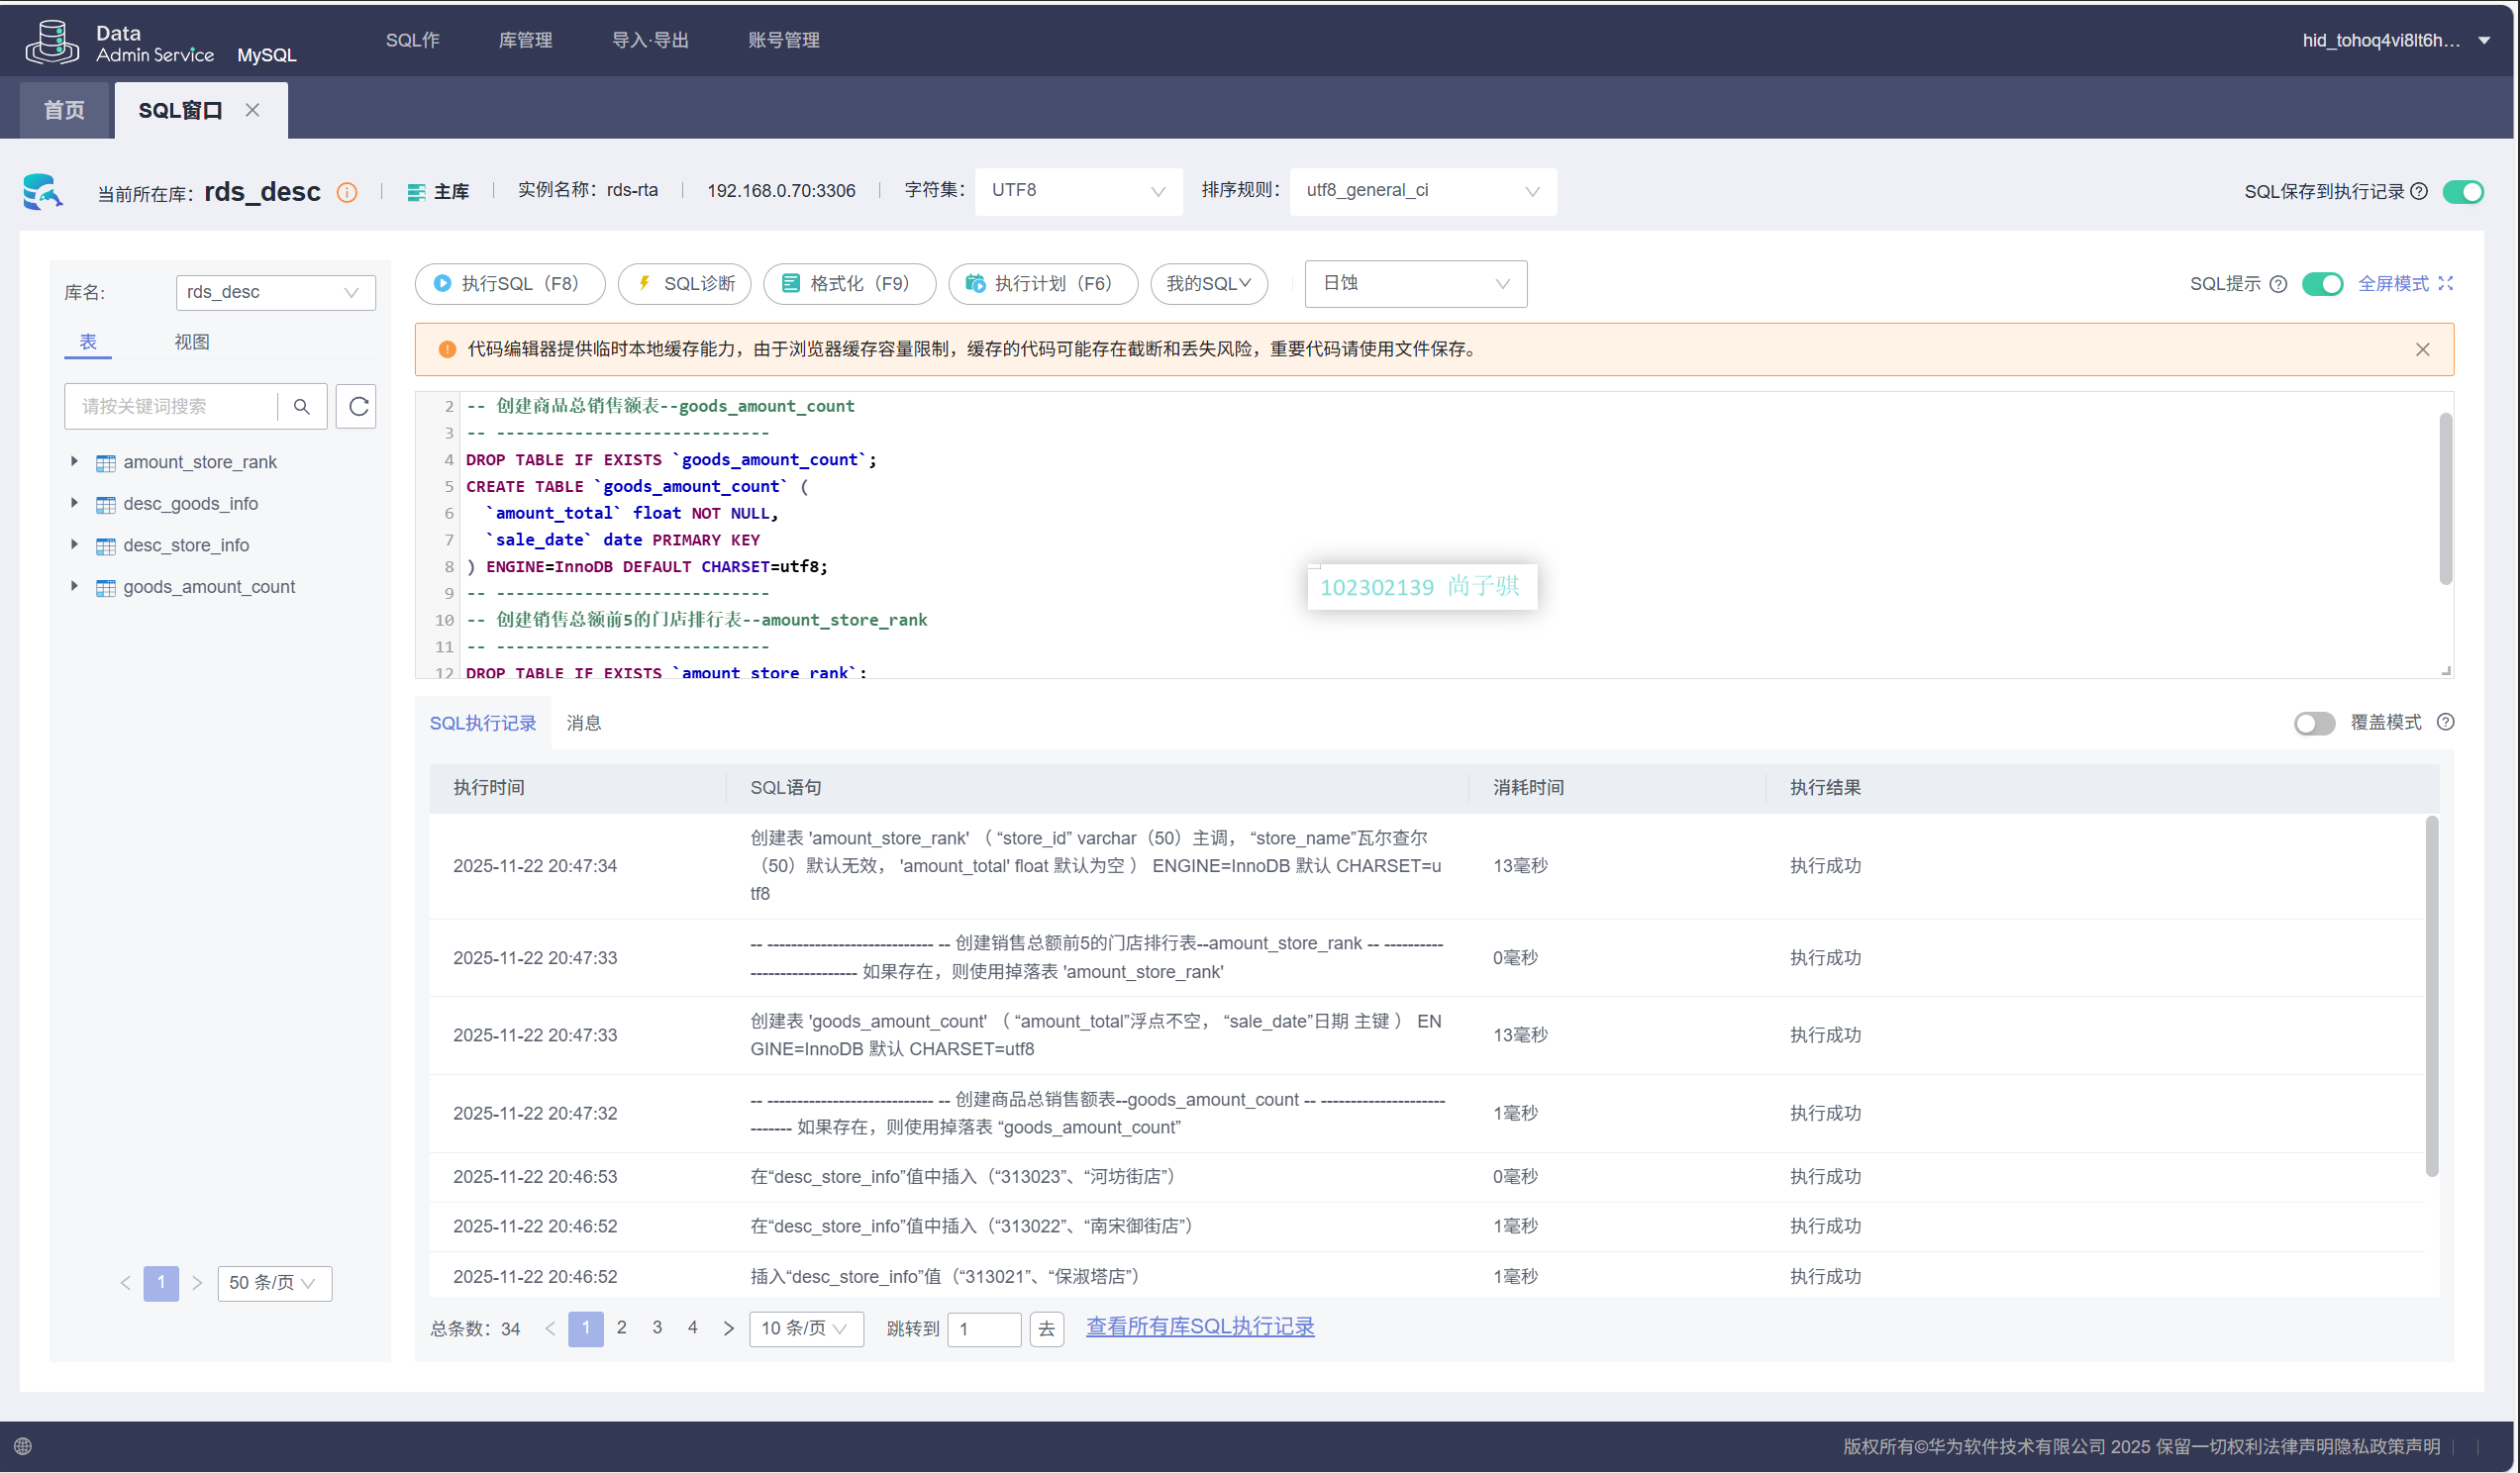The width and height of the screenshot is (2520, 1473).
Task: Toggle SQL保存到执行记录 switch off
Action: pos(2462,191)
